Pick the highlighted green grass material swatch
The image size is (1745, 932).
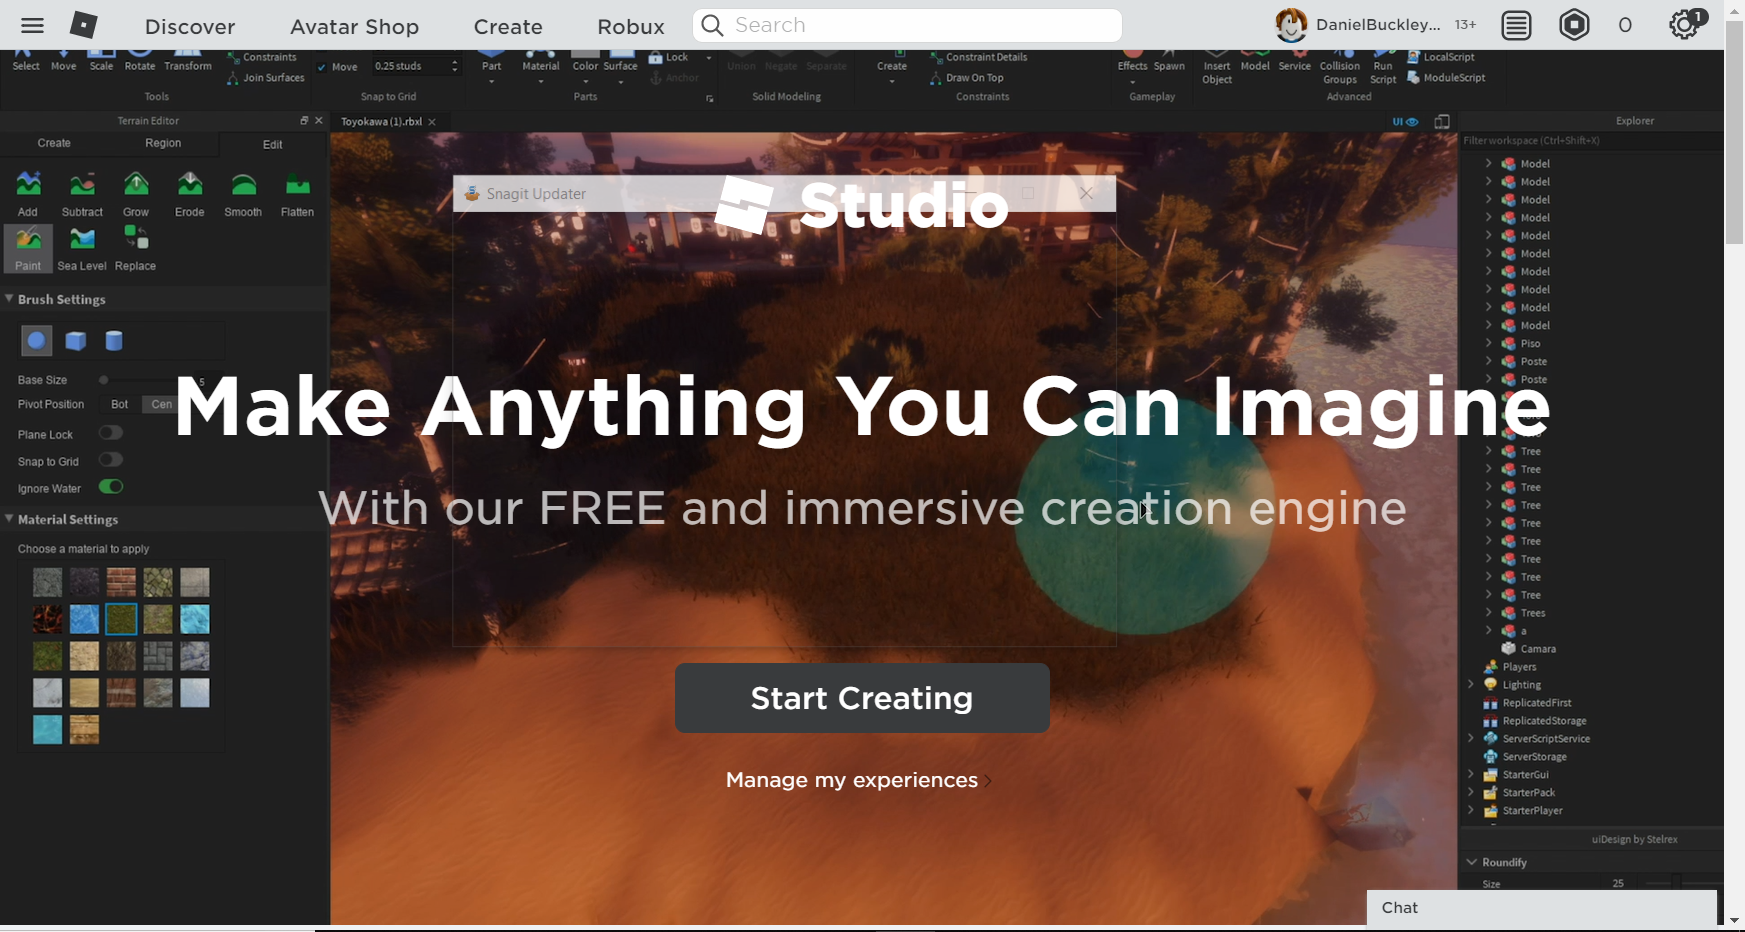[121, 619]
